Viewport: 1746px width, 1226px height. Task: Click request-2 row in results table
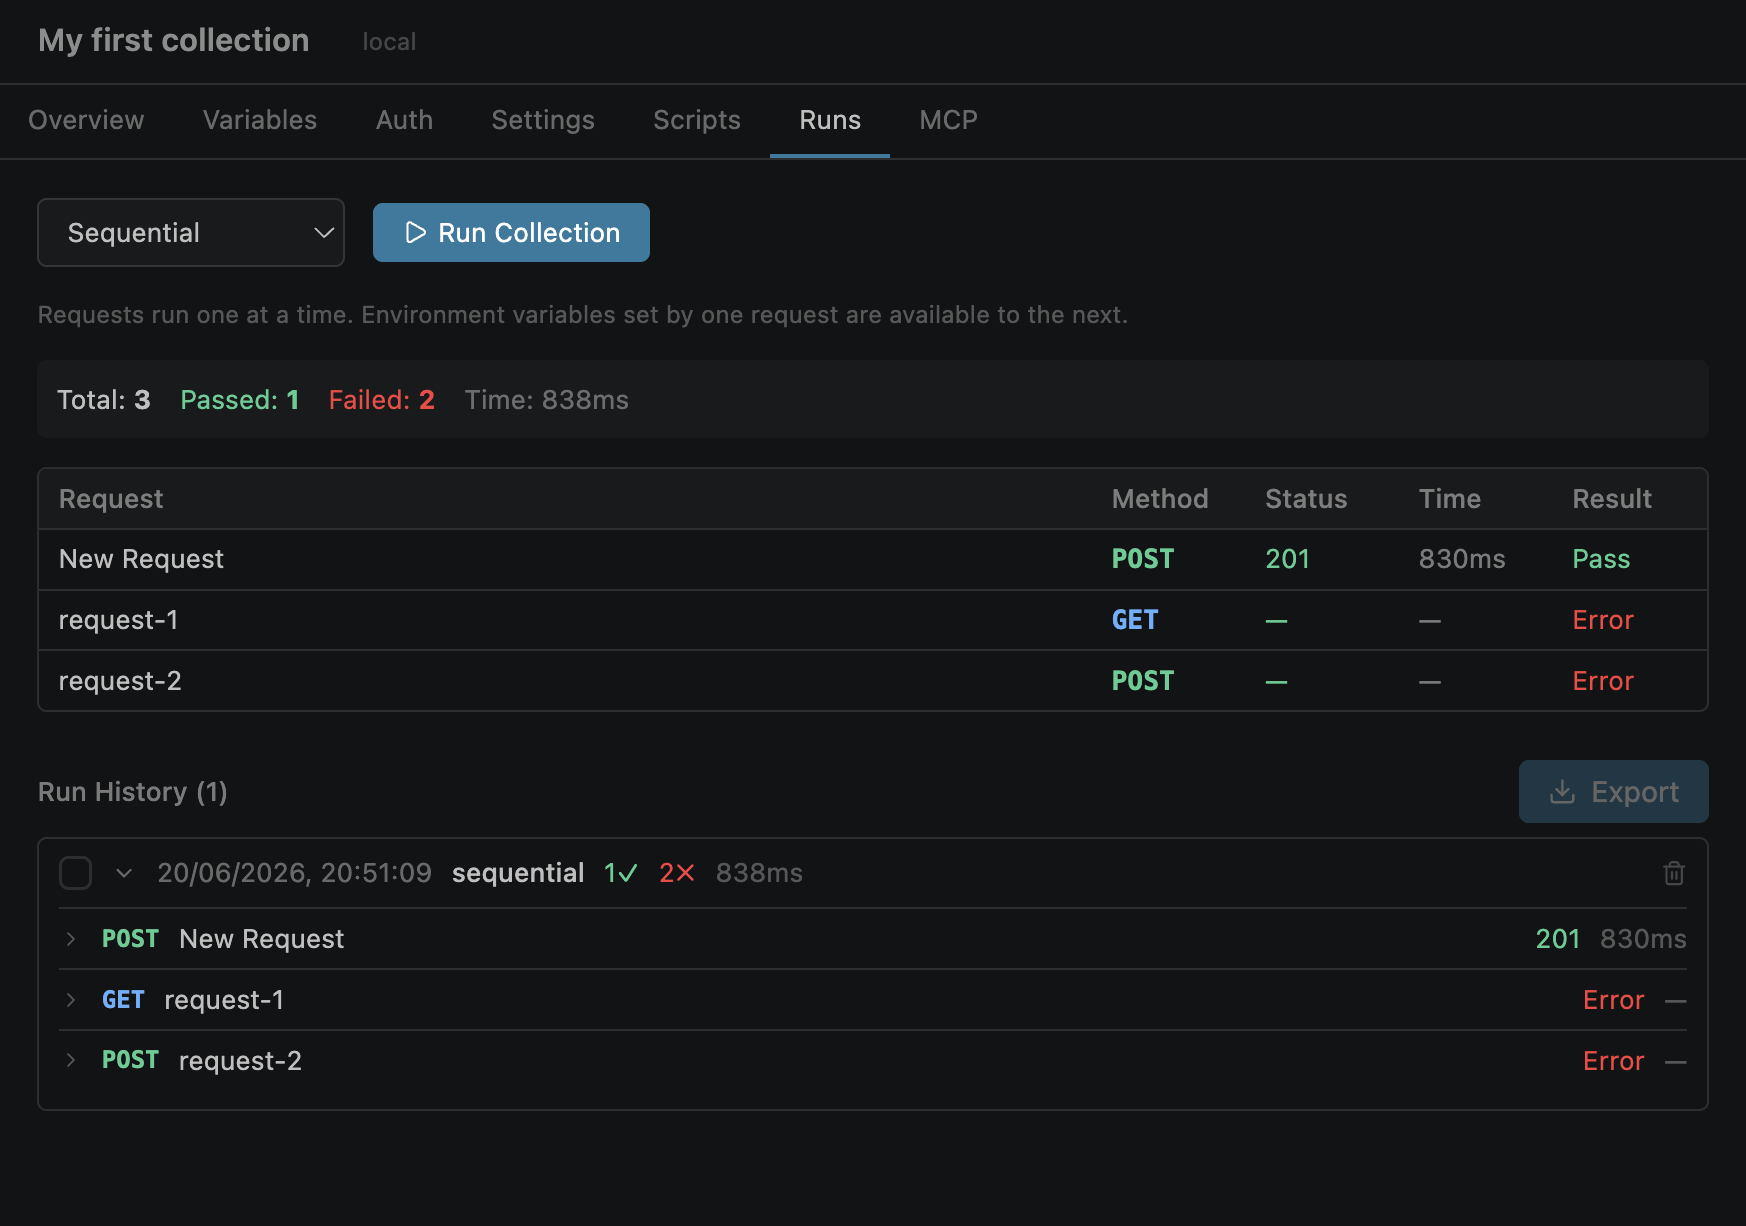tap(872, 681)
